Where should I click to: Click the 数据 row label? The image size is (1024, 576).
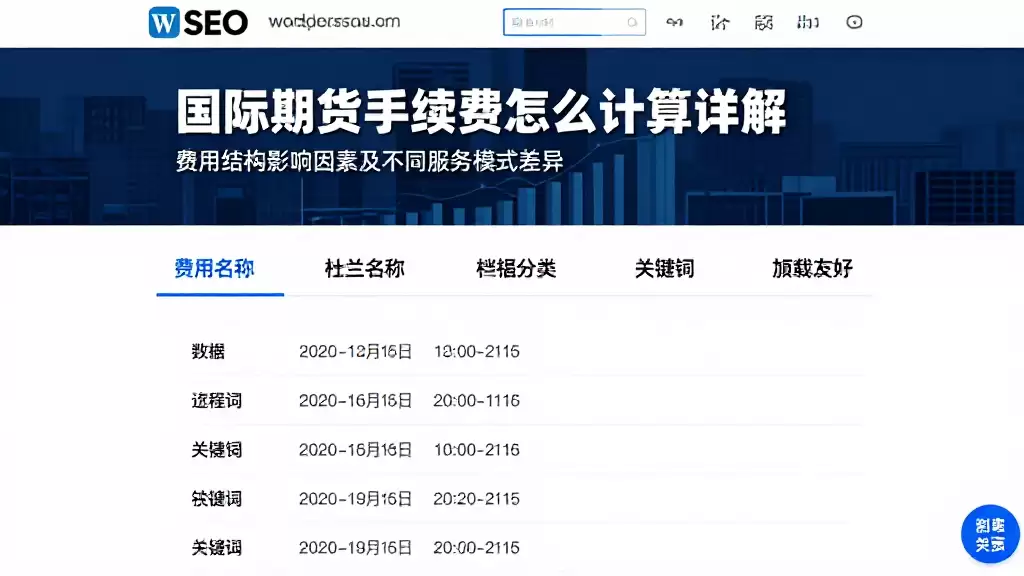click(x=208, y=351)
